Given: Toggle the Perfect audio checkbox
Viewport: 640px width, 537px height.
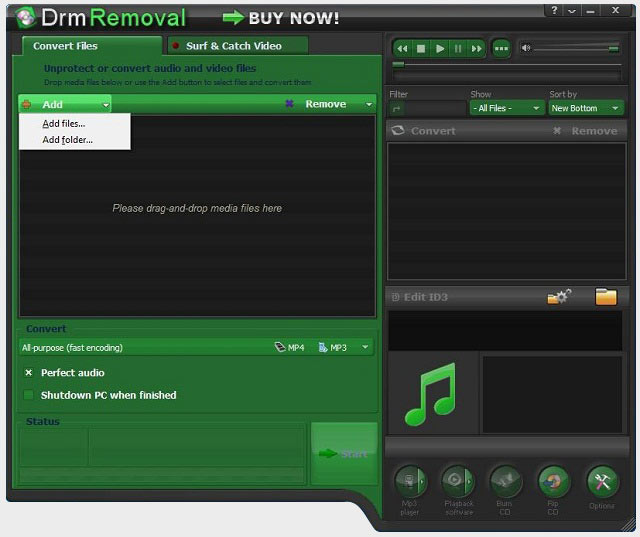Looking at the screenshot, I should pyautogui.click(x=29, y=373).
